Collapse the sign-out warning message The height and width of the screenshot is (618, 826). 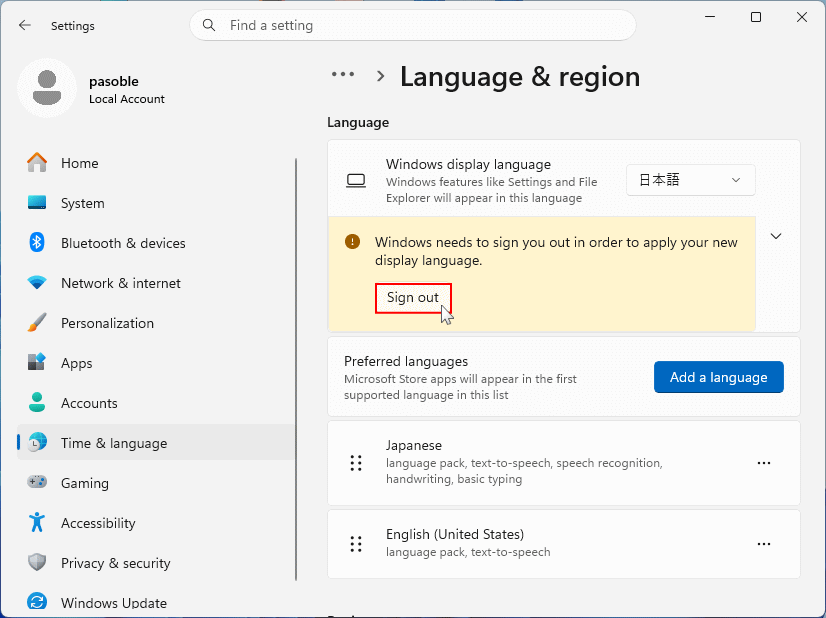point(776,236)
